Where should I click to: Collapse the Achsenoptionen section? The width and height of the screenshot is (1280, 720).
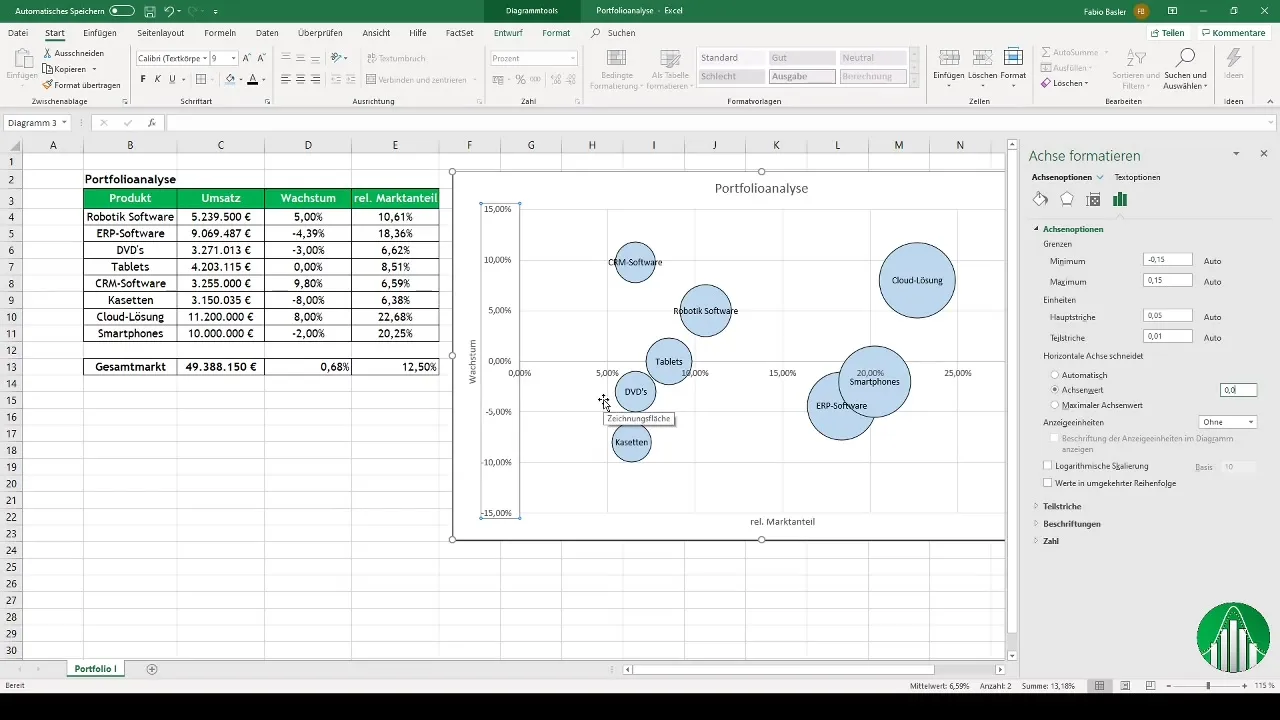click(1035, 229)
